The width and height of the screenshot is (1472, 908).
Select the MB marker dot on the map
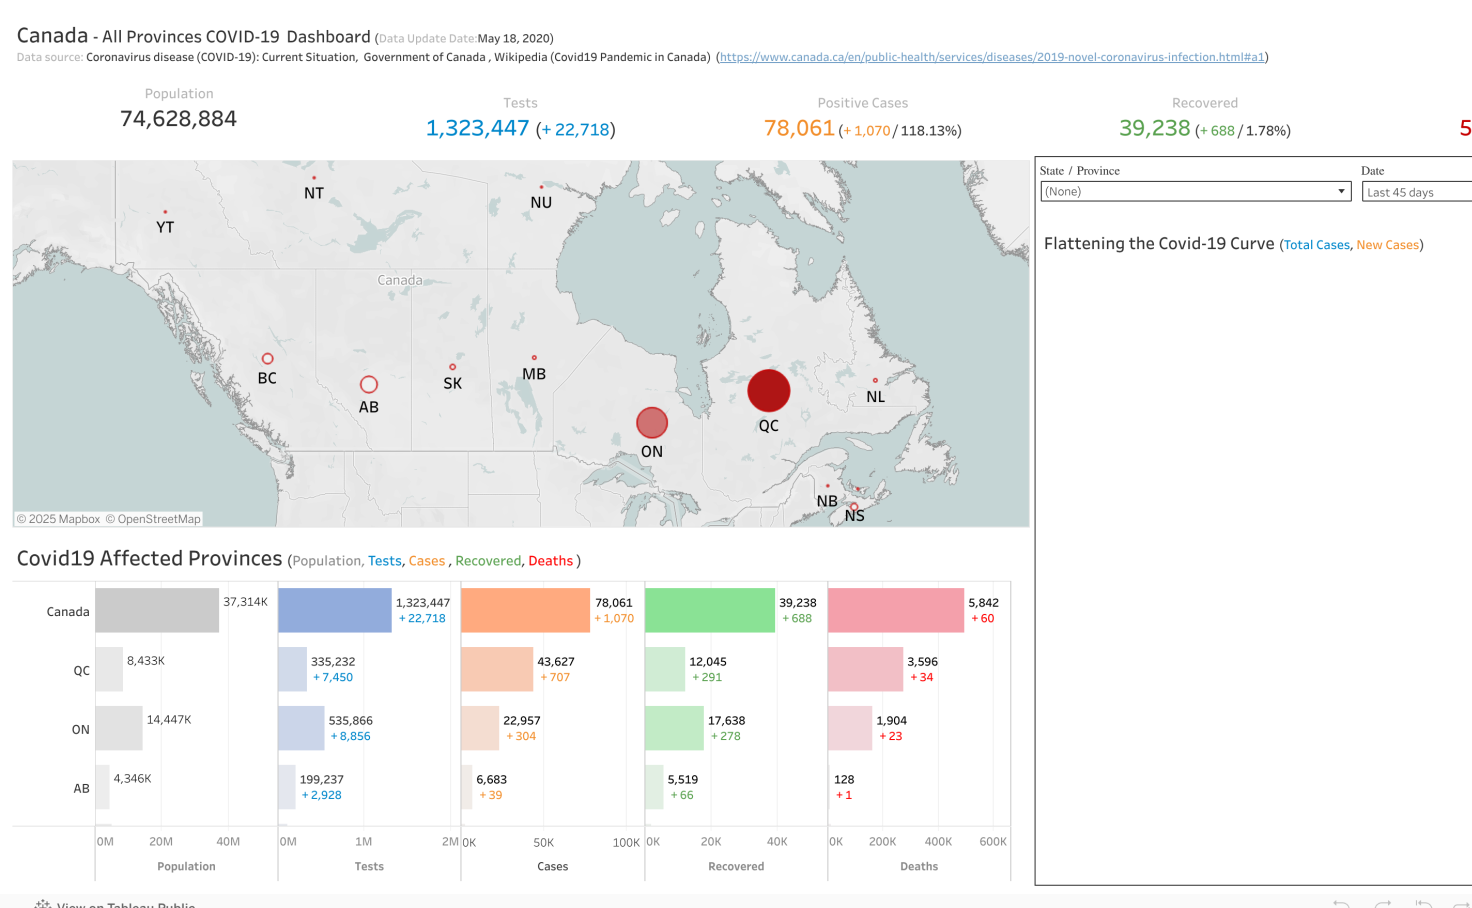pyautogui.click(x=534, y=358)
